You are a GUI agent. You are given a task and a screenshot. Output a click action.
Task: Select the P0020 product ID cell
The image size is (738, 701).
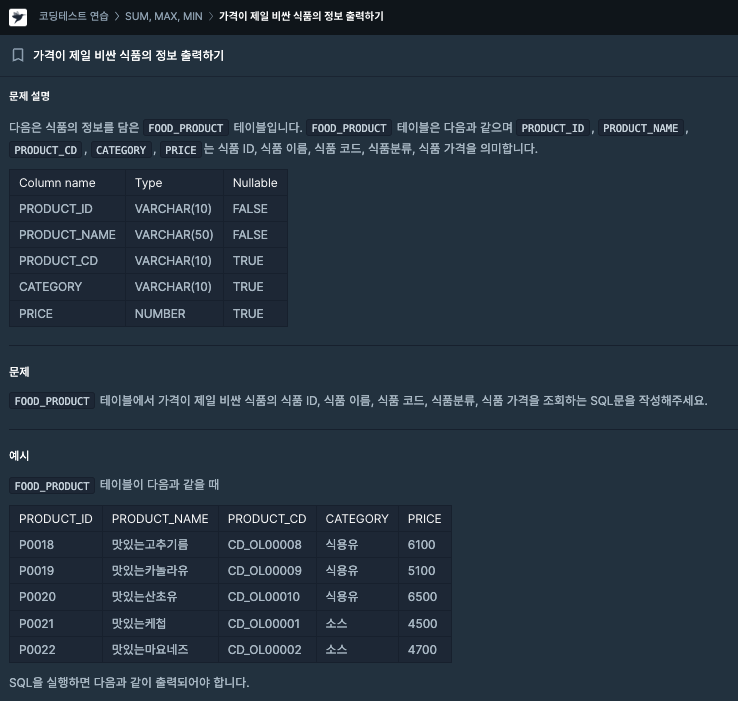[x=56, y=597]
